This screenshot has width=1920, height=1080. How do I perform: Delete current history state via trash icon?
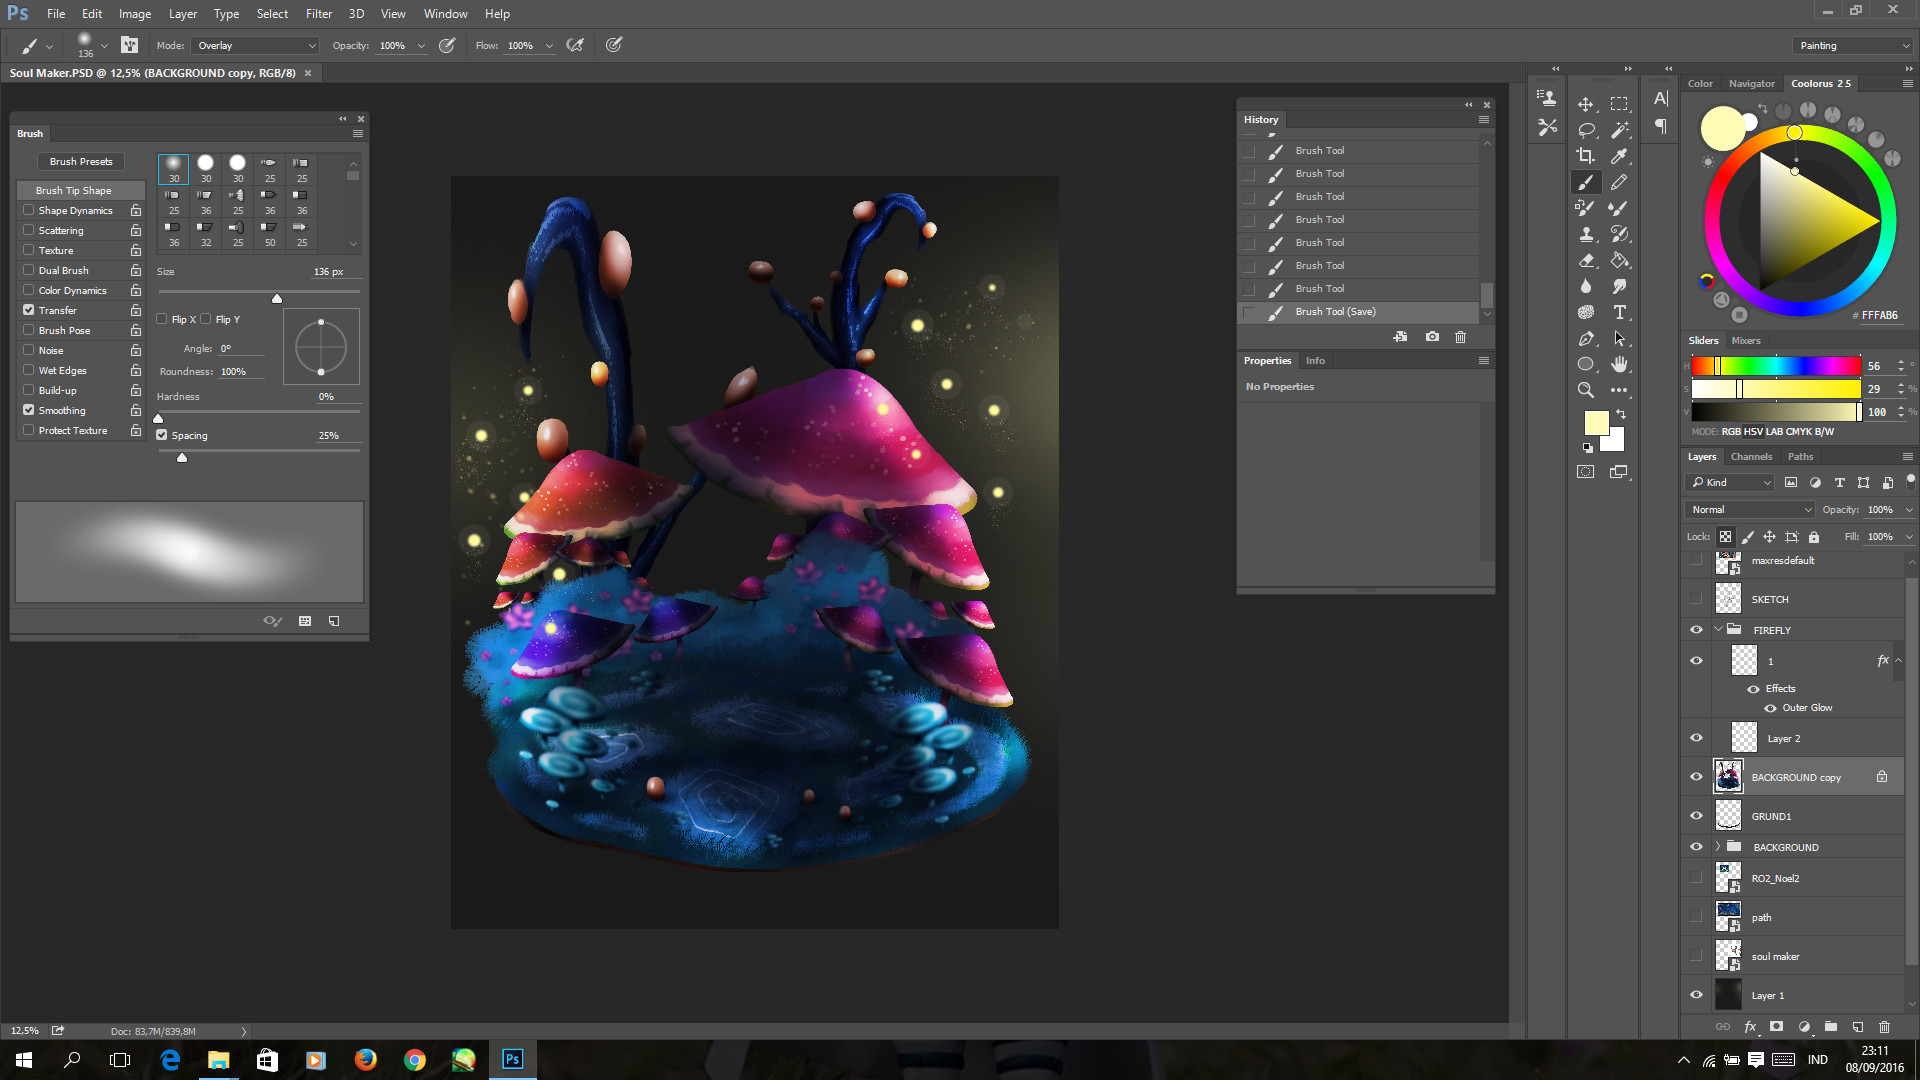pos(1460,337)
